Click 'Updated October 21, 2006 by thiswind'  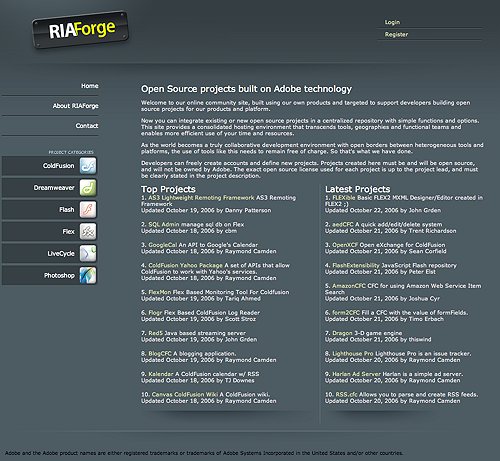click(378, 339)
